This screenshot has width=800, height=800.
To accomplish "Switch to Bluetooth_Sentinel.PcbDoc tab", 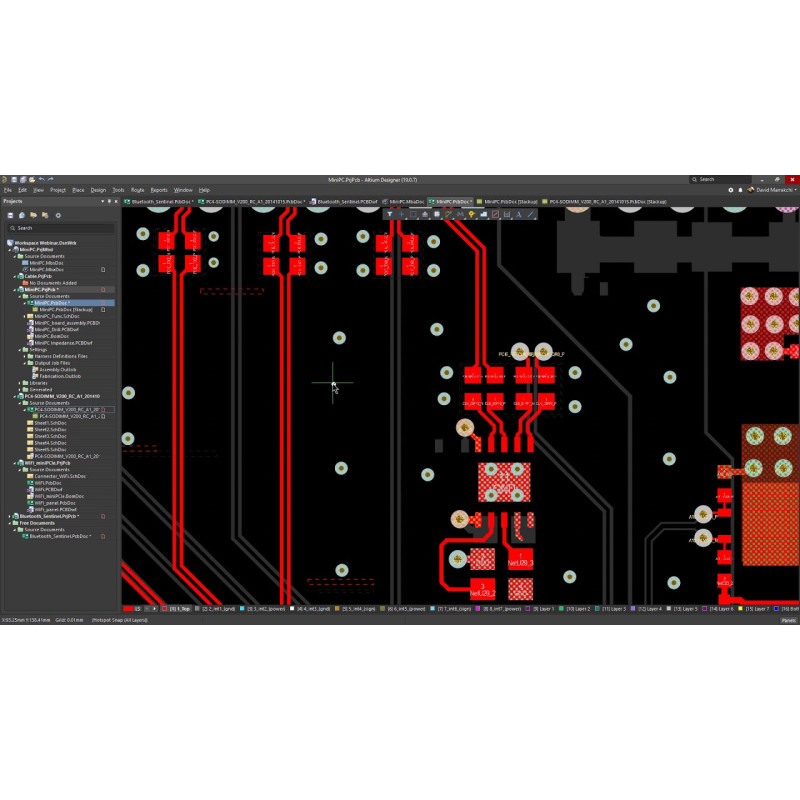I will [x=157, y=201].
